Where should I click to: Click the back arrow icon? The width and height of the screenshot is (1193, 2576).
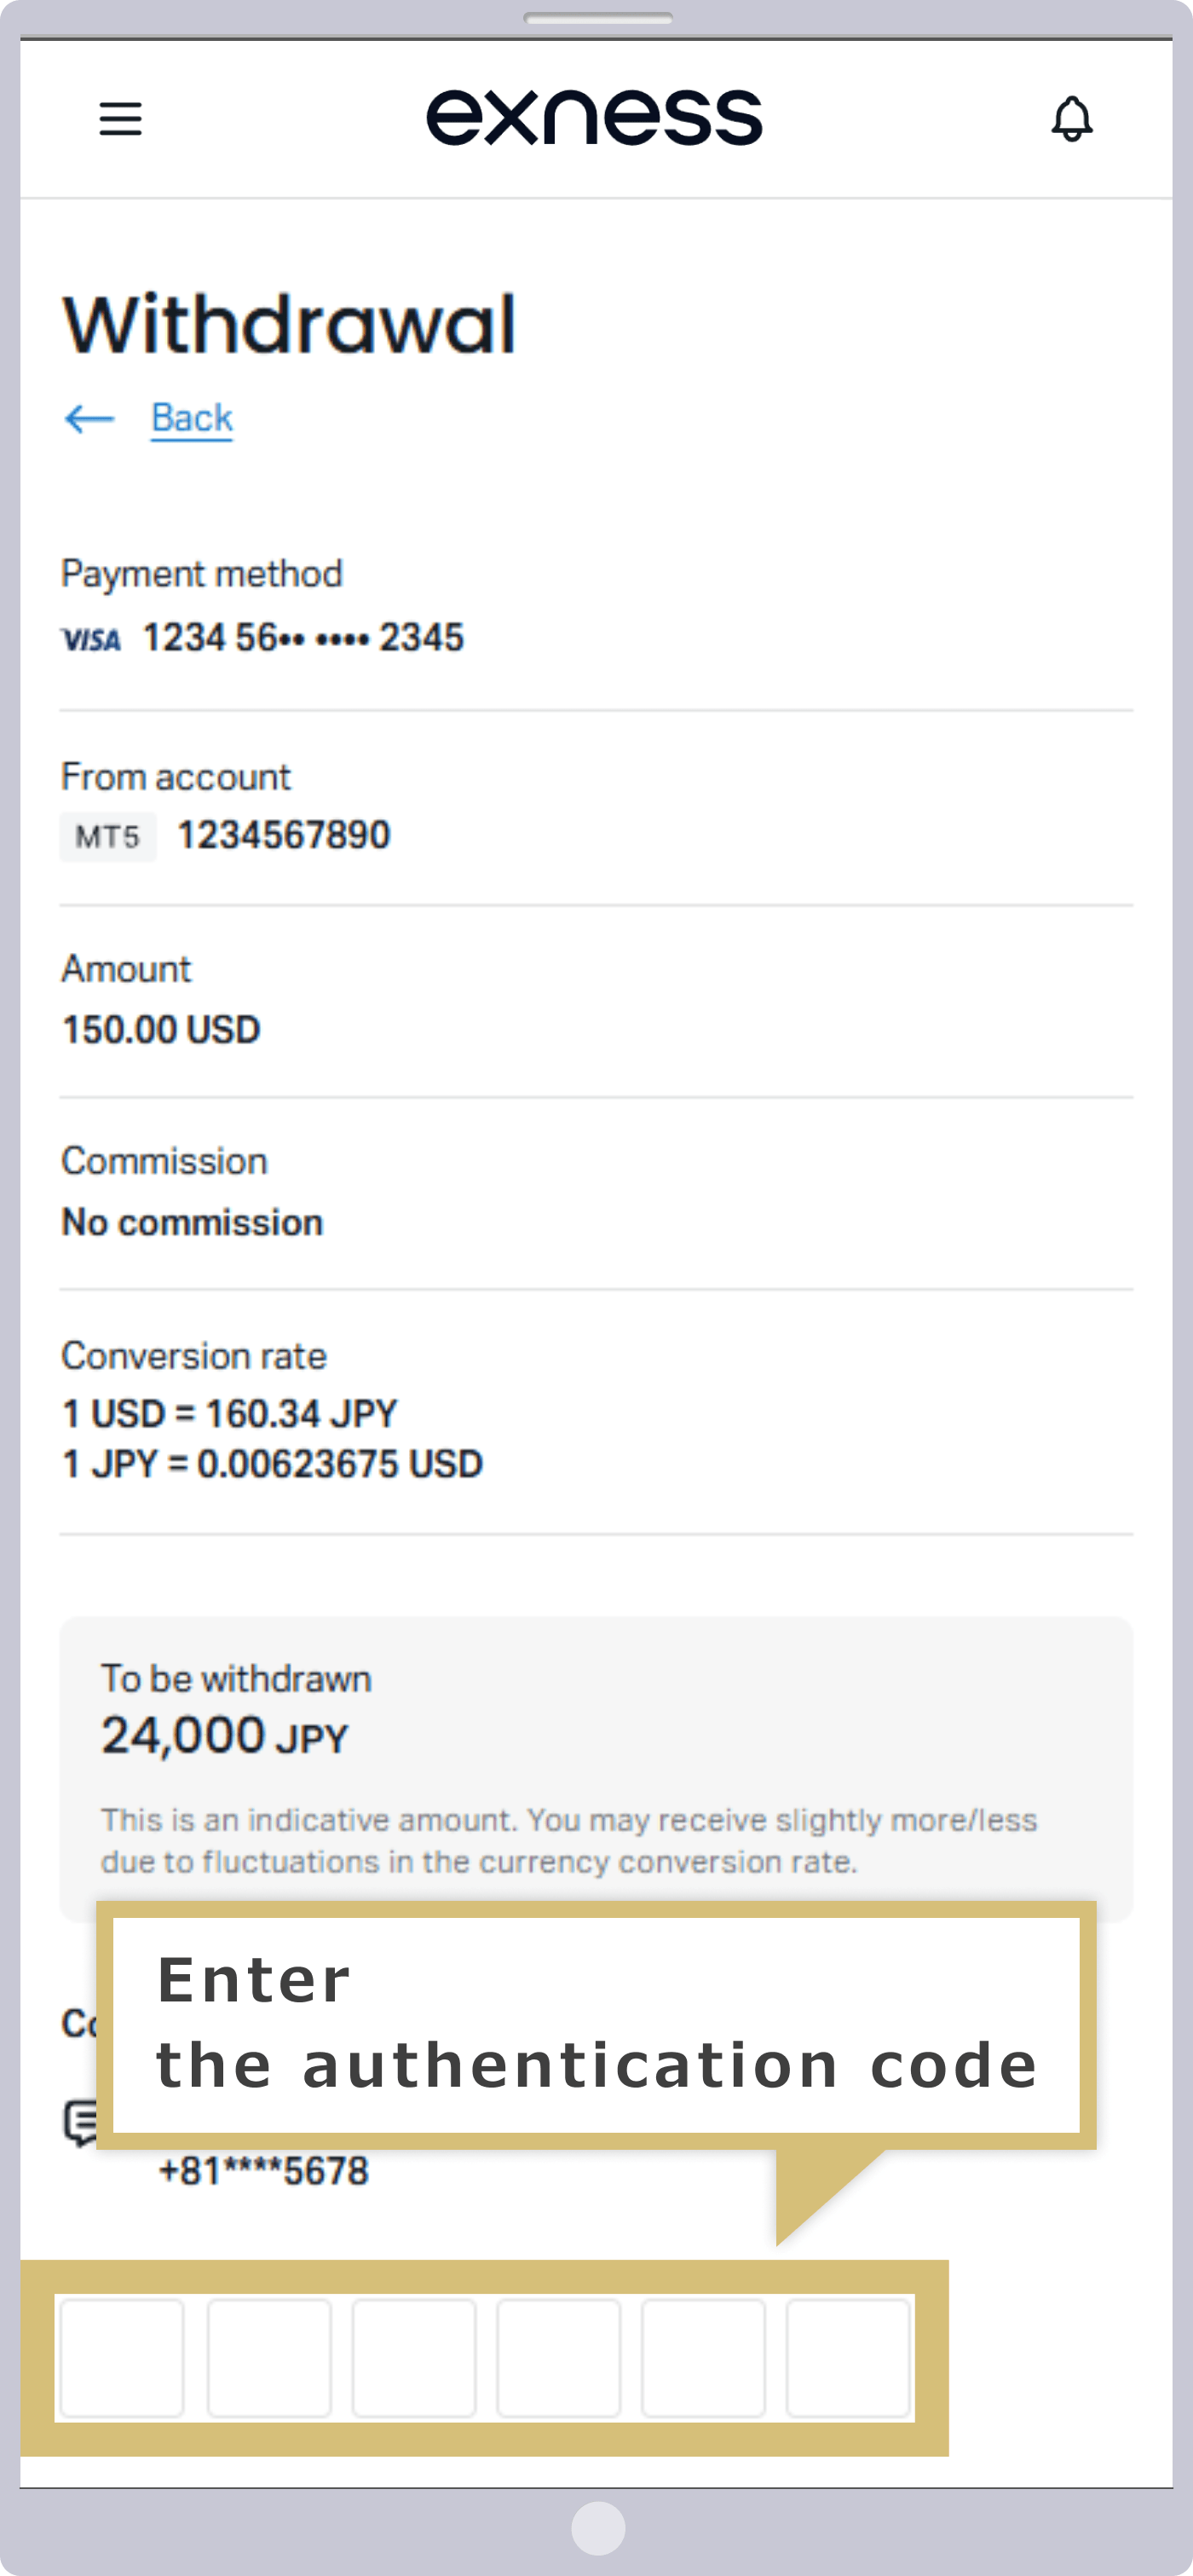[x=89, y=418]
